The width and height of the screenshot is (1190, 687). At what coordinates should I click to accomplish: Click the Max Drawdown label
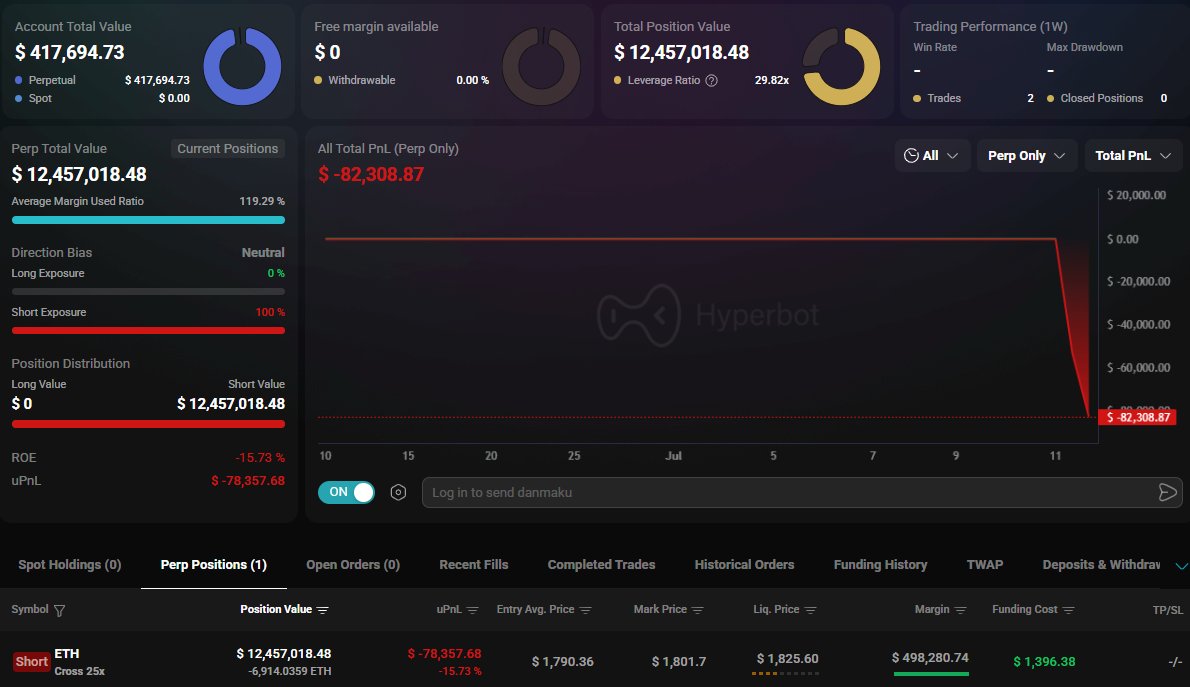tap(1085, 47)
